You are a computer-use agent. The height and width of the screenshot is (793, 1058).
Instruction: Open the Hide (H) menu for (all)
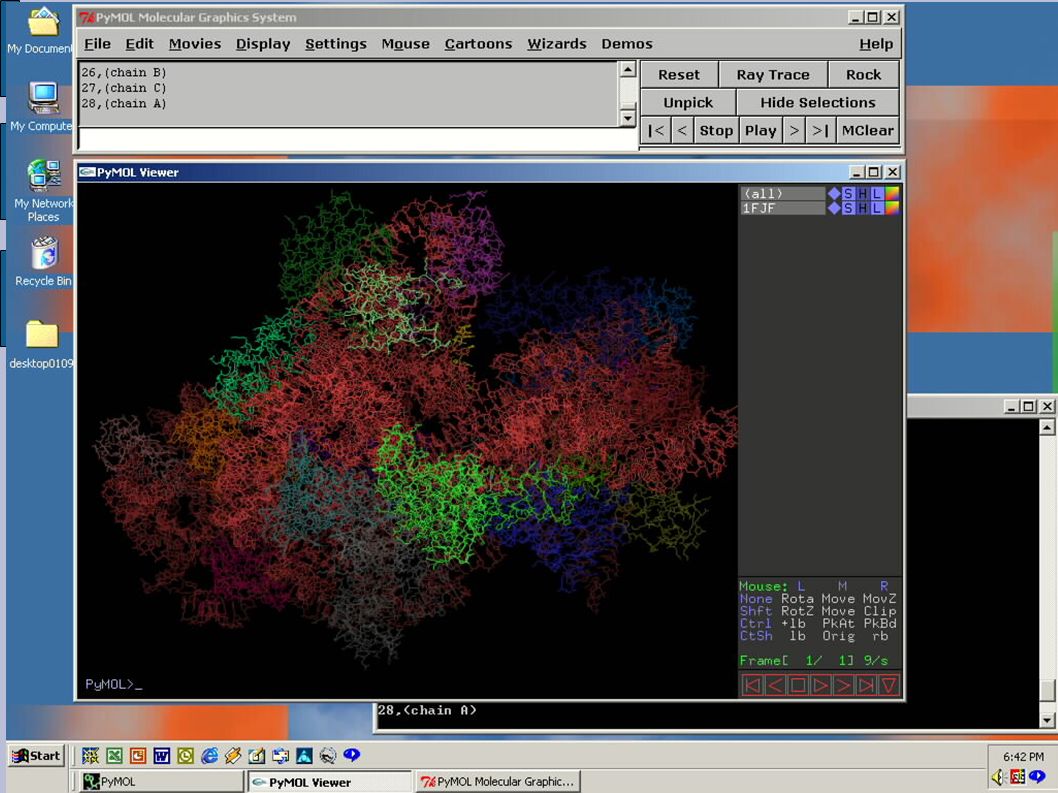point(862,194)
